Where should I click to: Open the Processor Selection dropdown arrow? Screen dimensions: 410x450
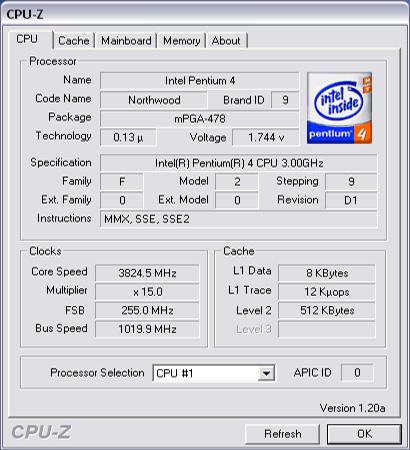click(266, 373)
